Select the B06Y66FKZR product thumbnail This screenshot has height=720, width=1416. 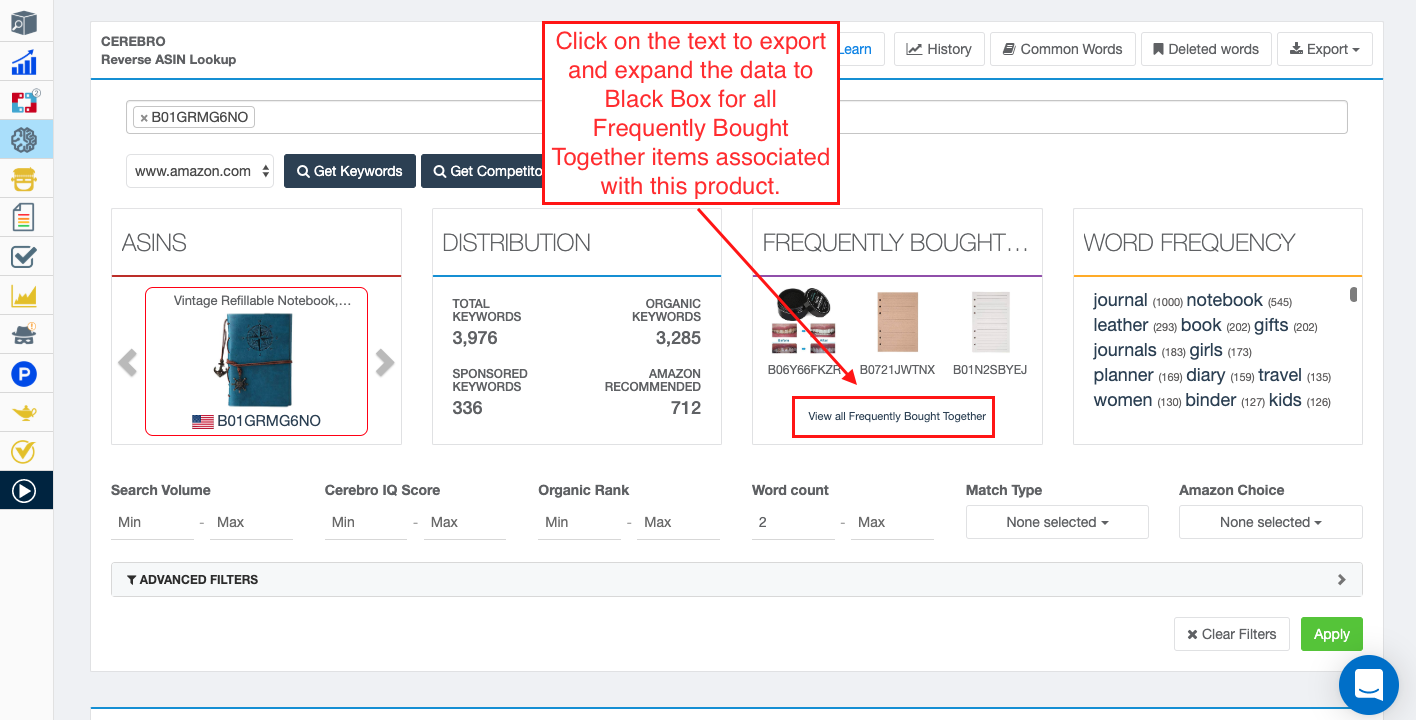point(803,323)
